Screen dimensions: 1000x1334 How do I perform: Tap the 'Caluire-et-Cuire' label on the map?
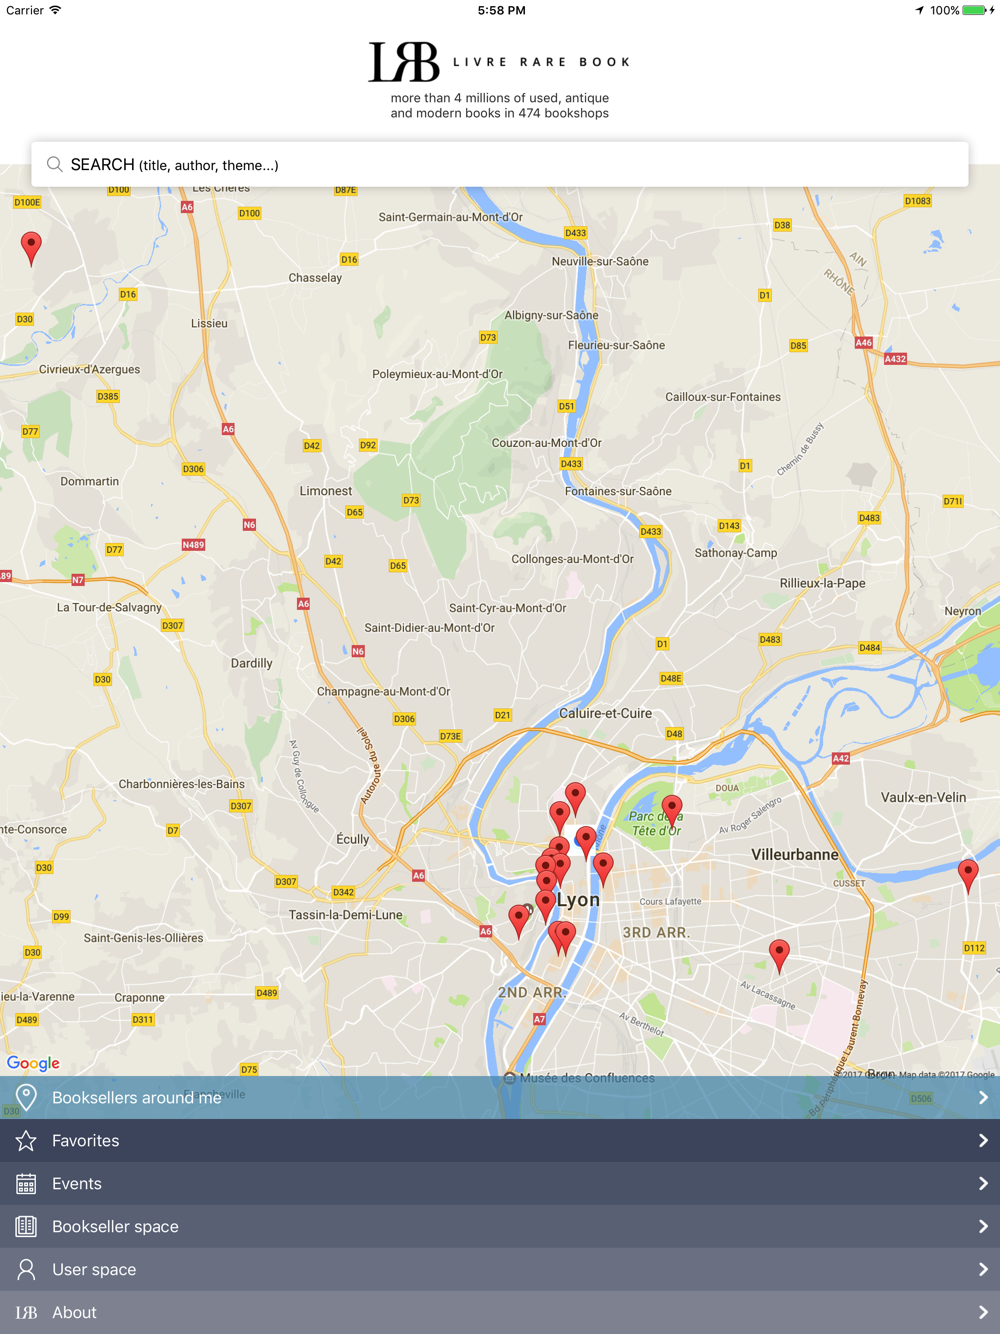click(605, 713)
